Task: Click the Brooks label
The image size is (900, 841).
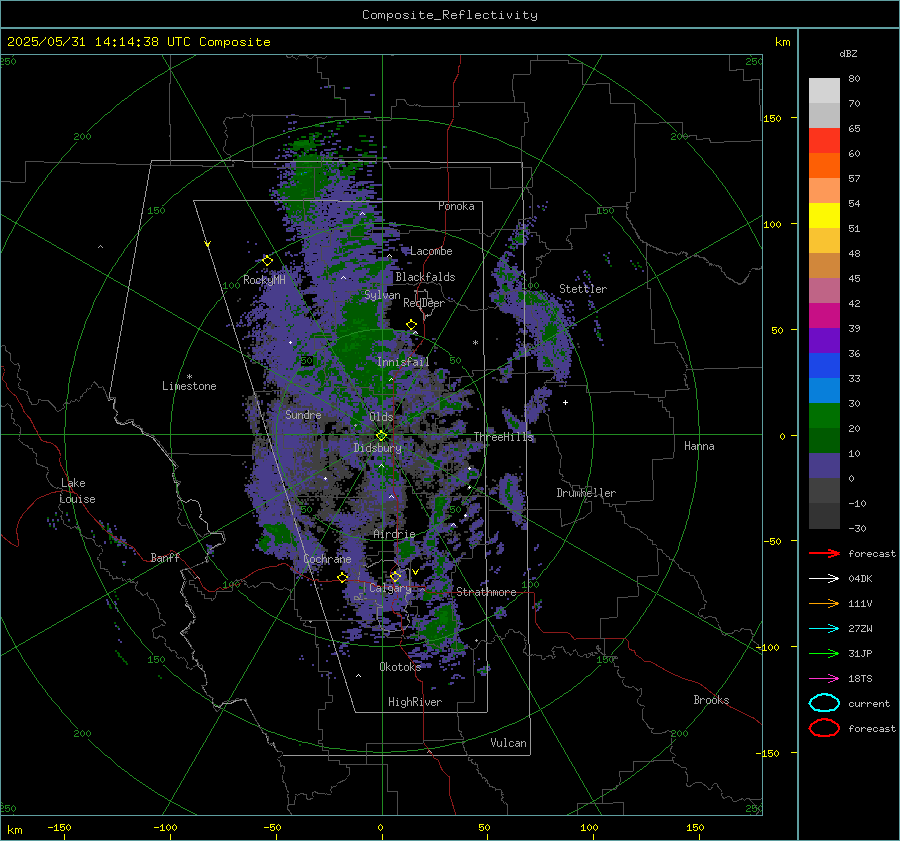Action: click(711, 700)
